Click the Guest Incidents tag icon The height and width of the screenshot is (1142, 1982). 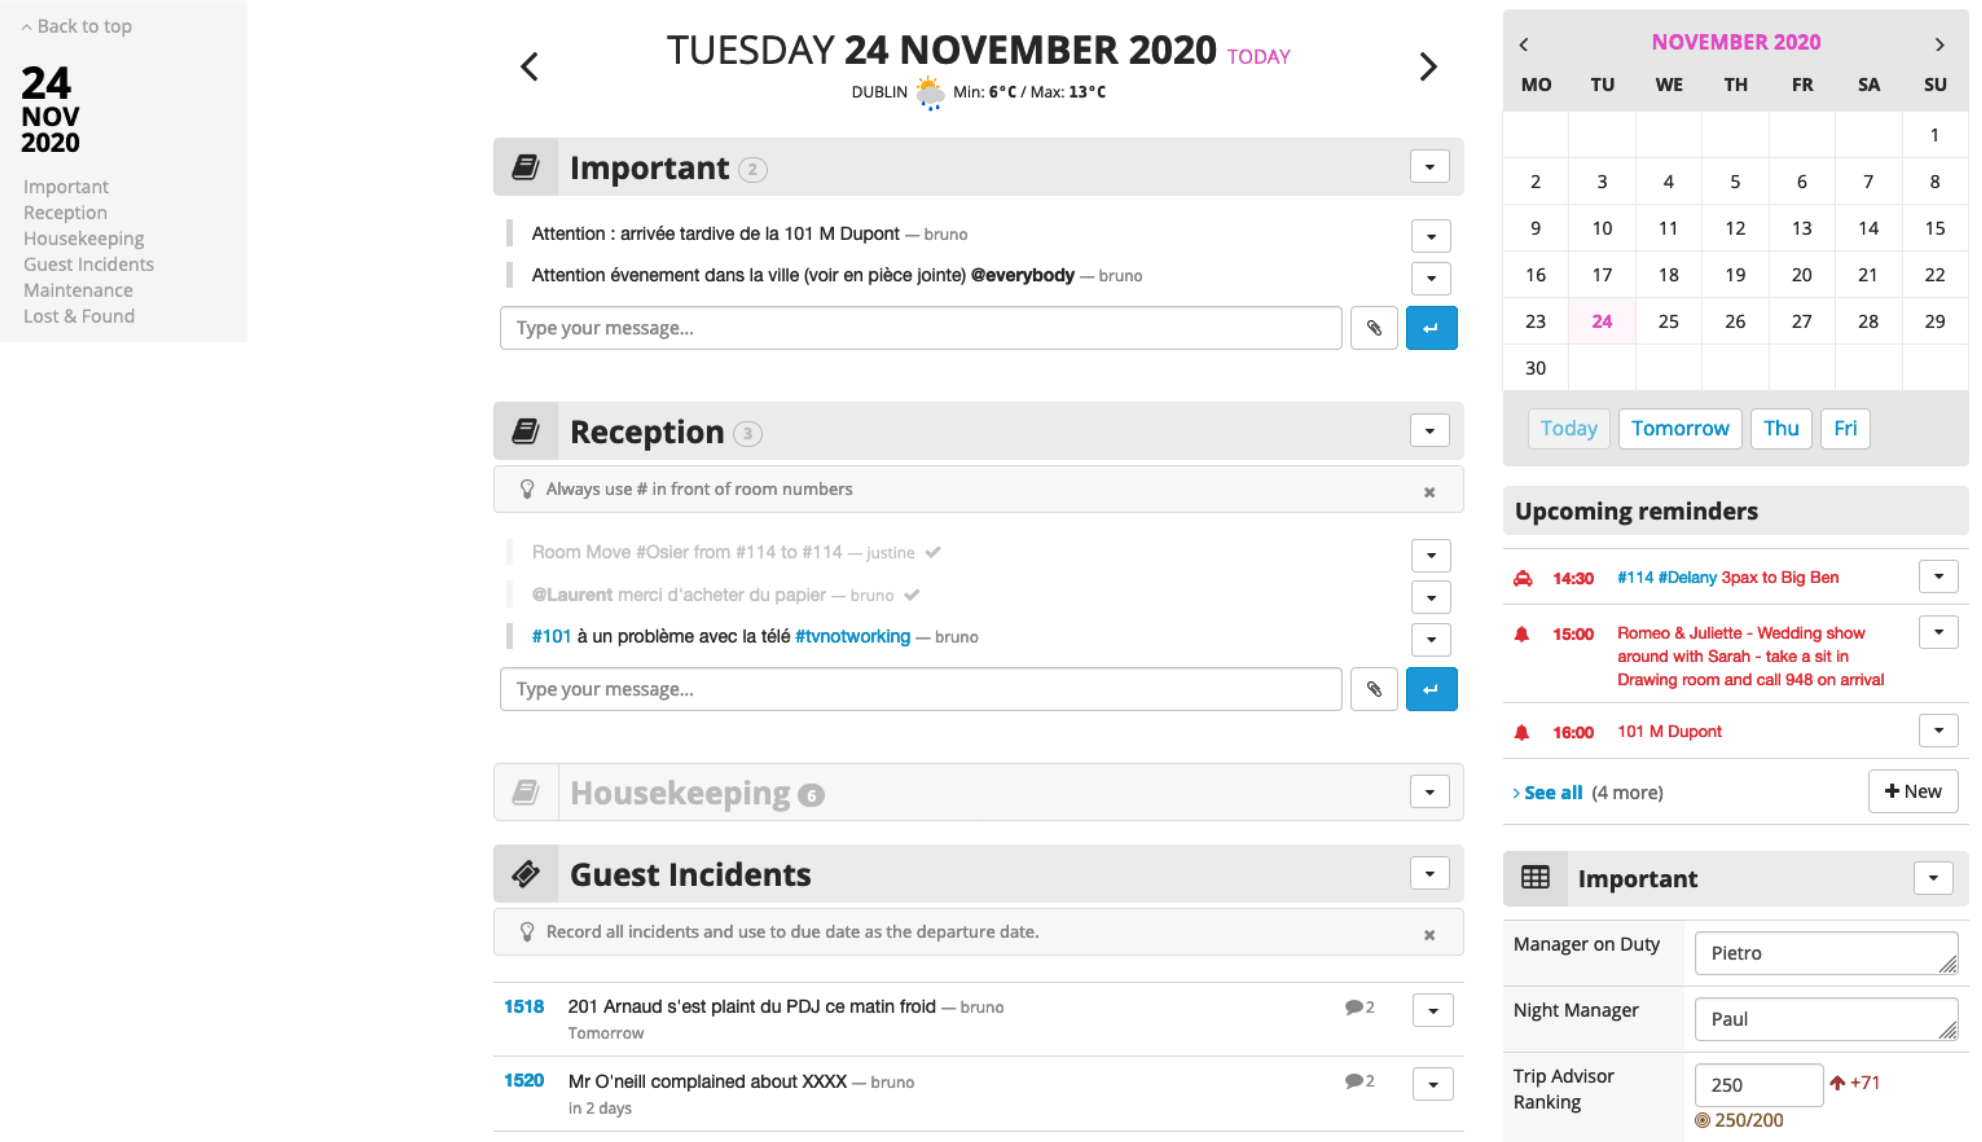pos(526,874)
